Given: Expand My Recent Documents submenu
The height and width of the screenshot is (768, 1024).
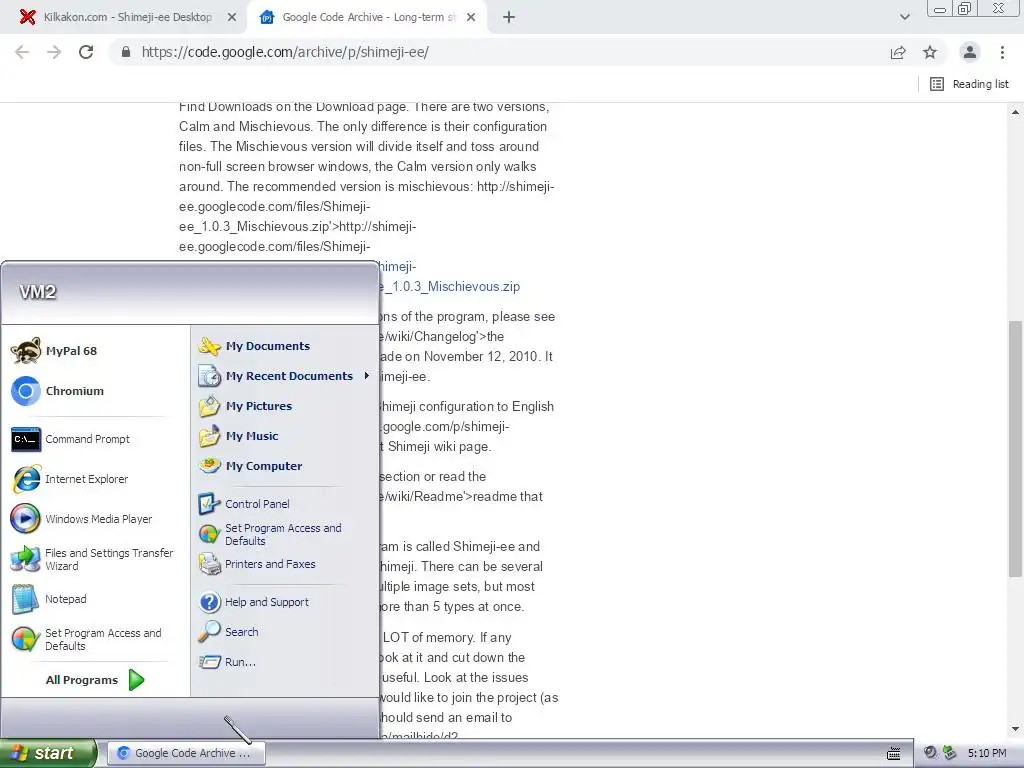Looking at the screenshot, I should [285, 376].
